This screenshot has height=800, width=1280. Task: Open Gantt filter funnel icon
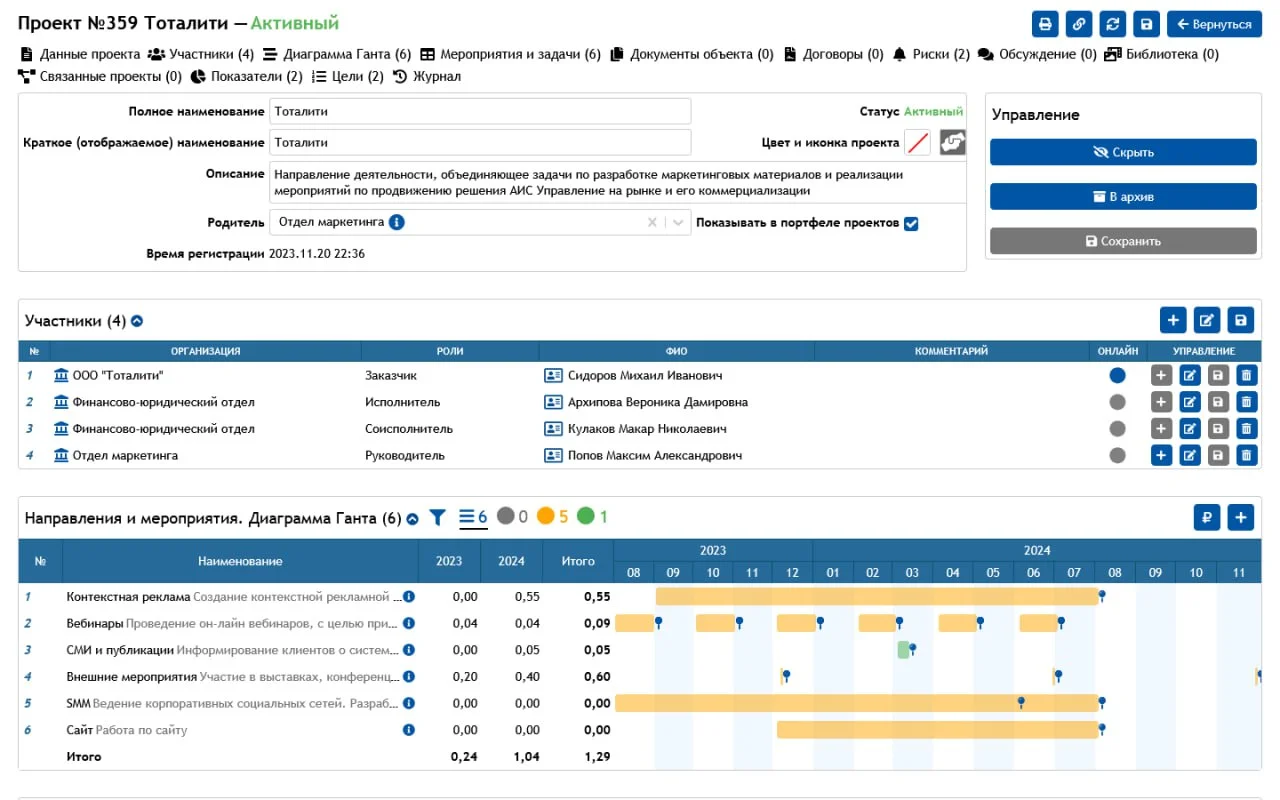click(437, 518)
